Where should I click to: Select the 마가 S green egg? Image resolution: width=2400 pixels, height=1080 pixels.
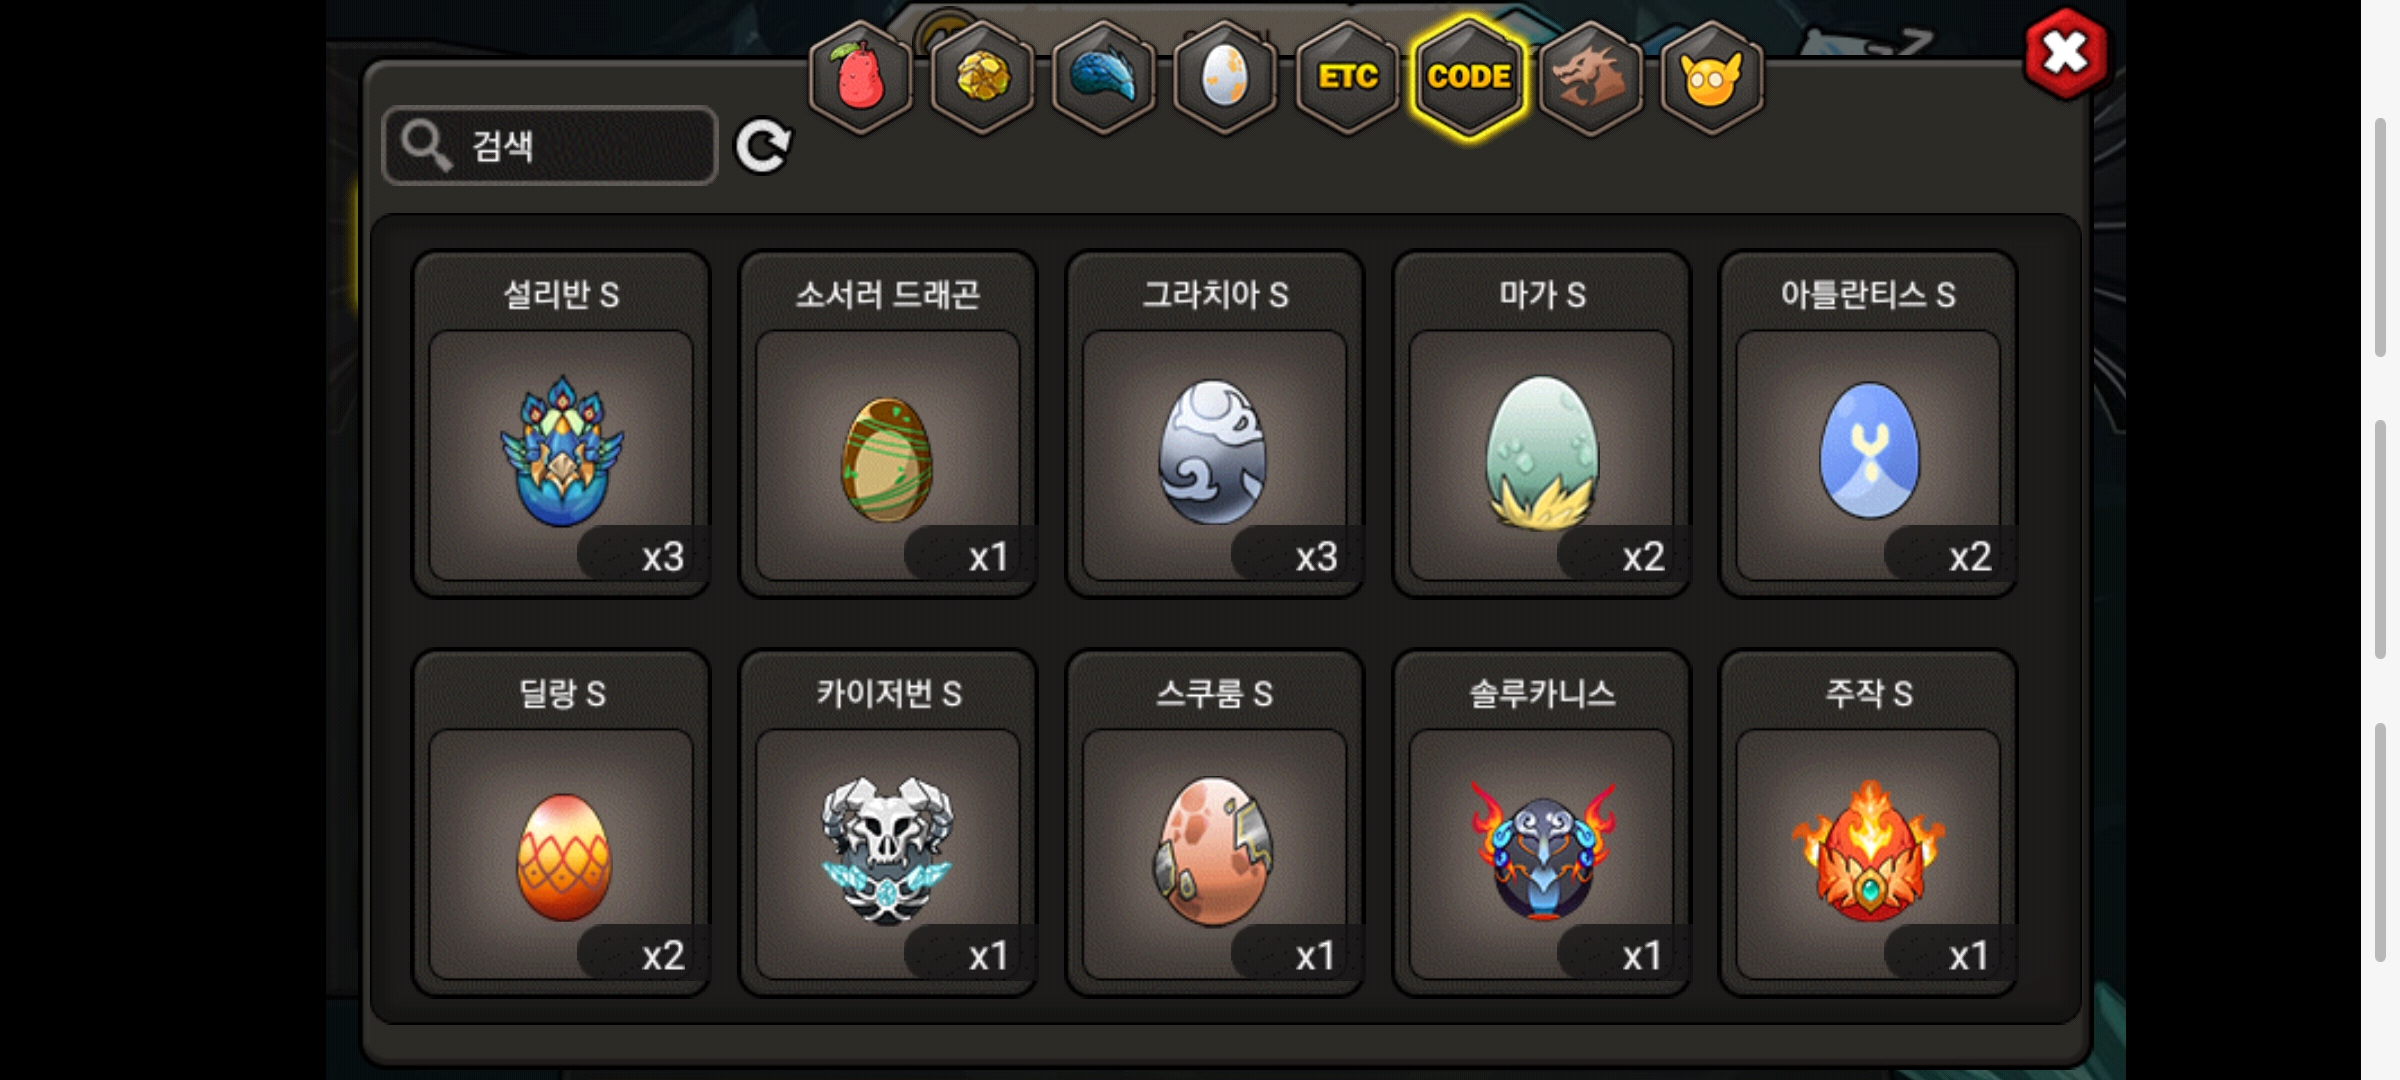pyautogui.click(x=1542, y=424)
